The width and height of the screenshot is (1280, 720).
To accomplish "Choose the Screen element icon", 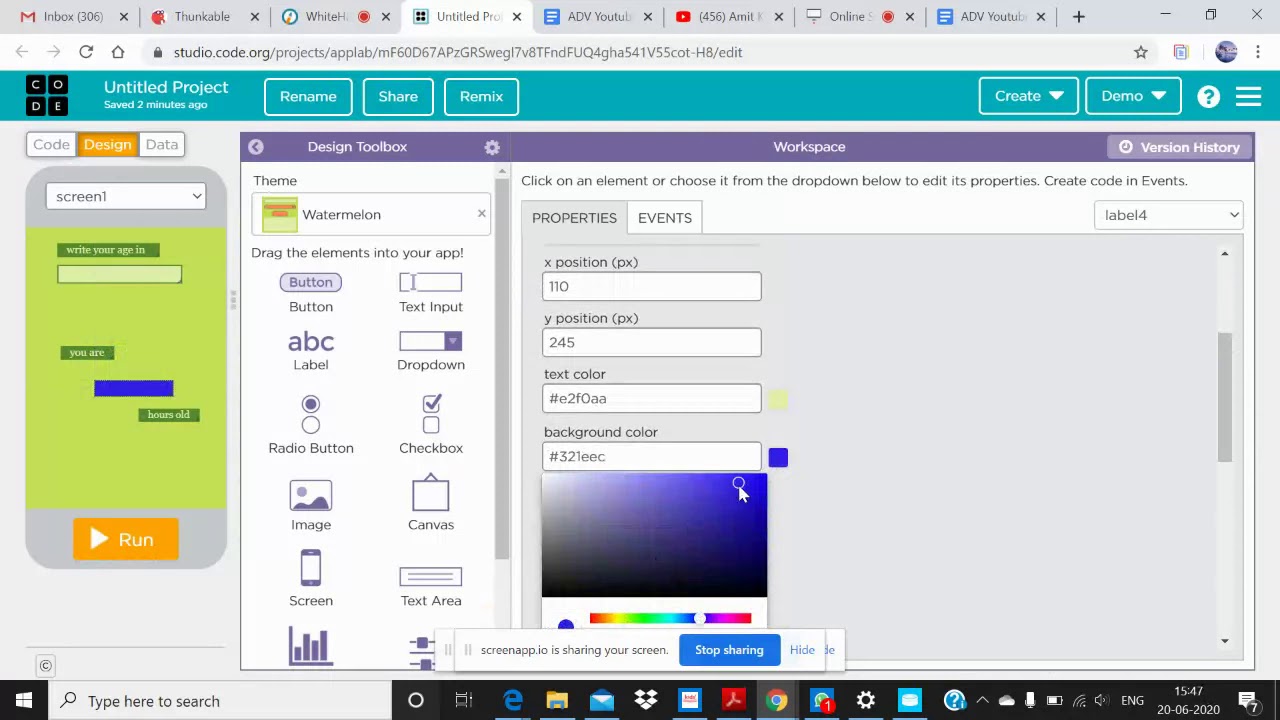I will (x=311, y=568).
